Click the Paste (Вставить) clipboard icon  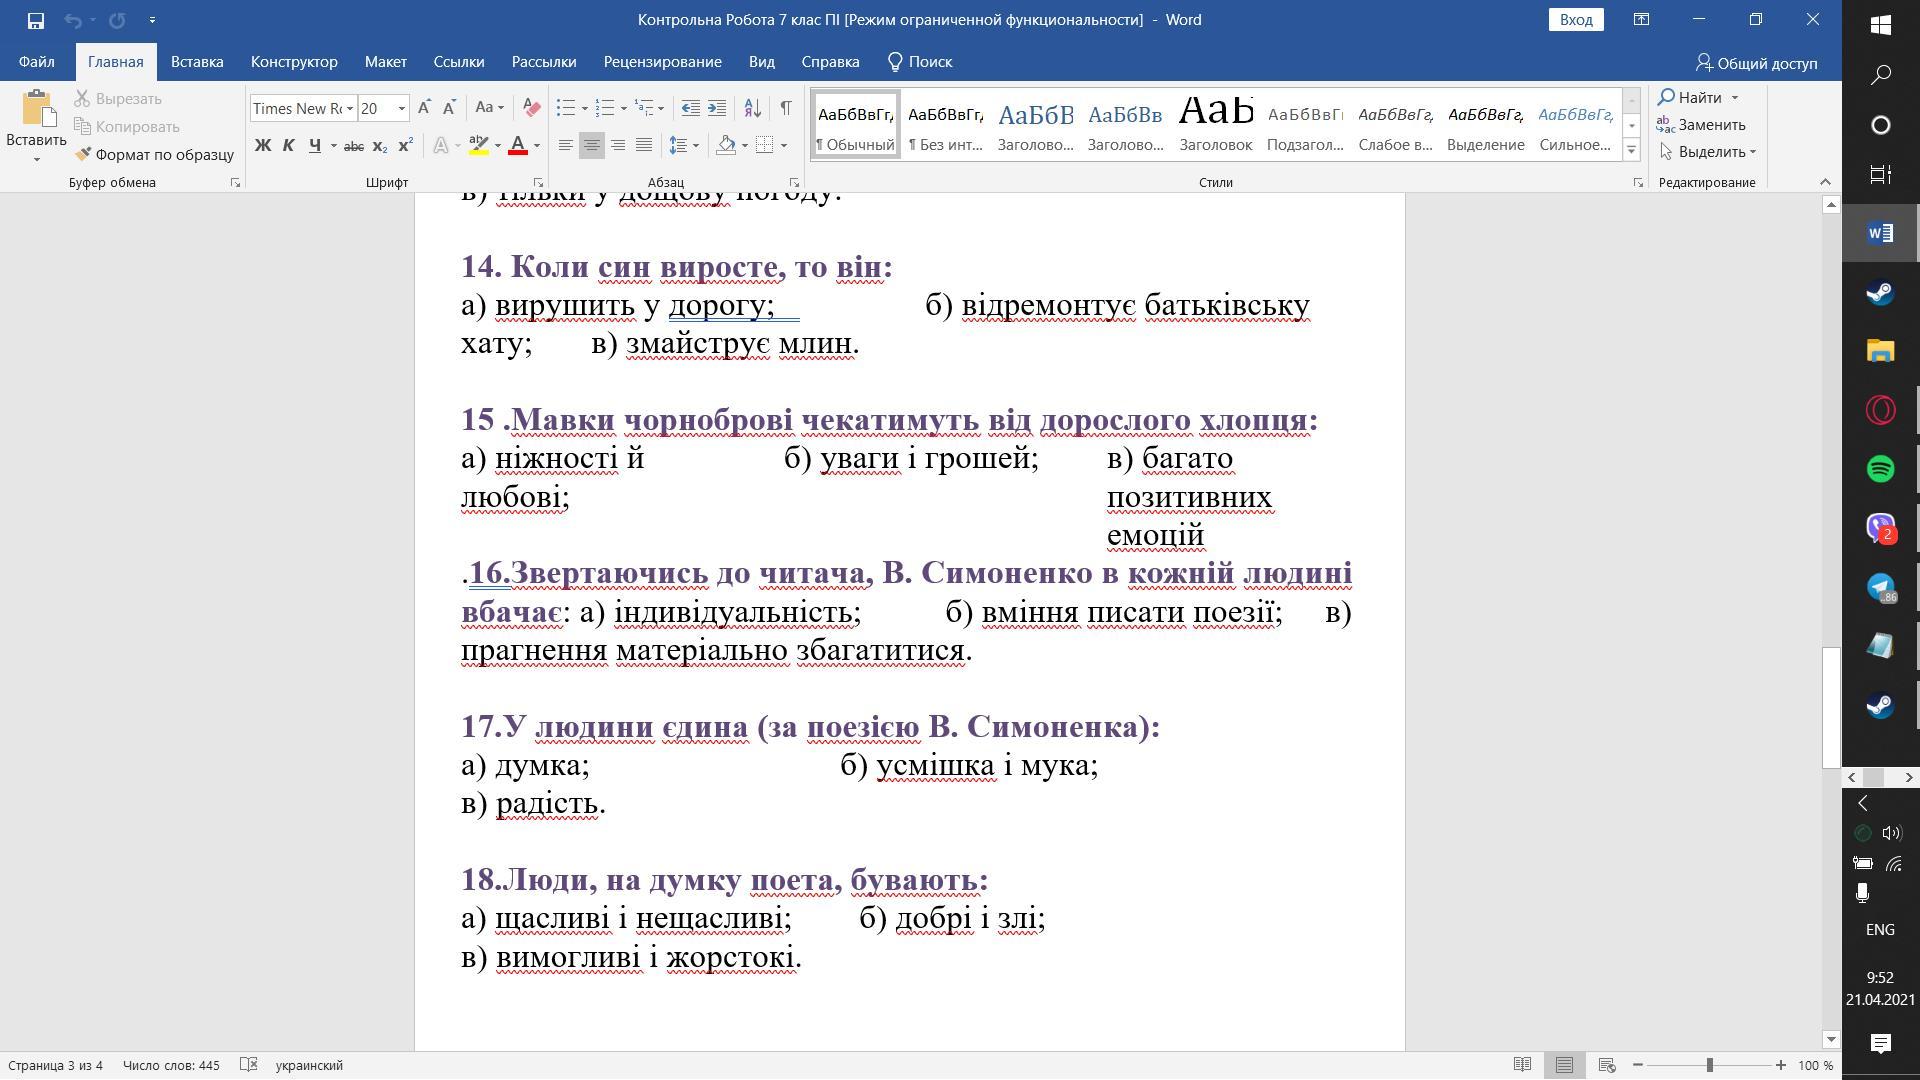[x=37, y=110]
